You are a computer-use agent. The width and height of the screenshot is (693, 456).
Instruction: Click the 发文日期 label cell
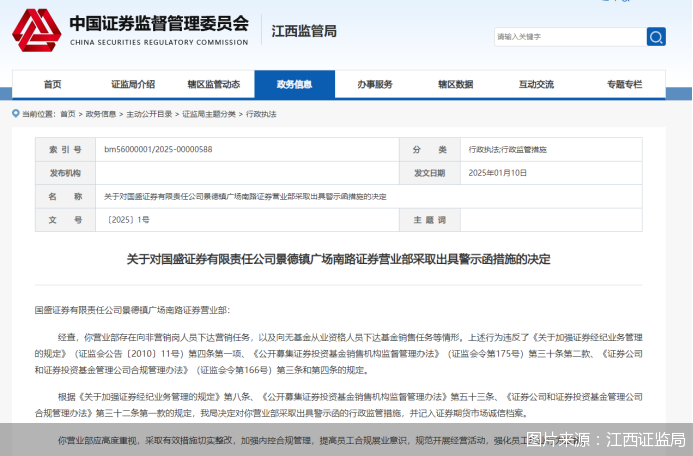coord(430,173)
